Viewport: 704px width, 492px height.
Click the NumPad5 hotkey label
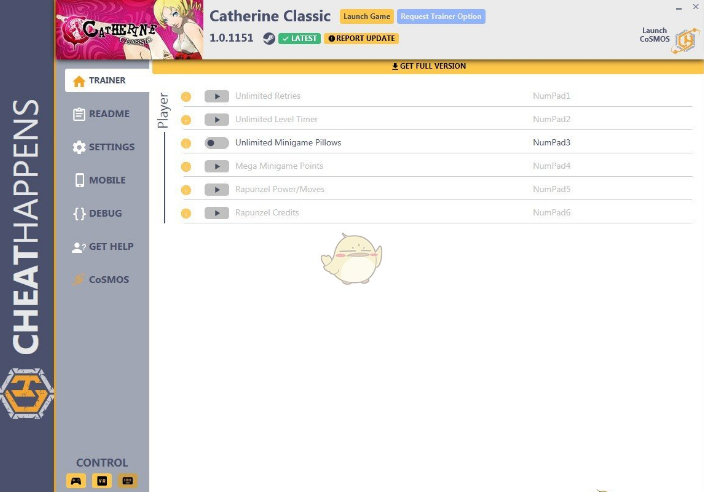tap(551, 189)
